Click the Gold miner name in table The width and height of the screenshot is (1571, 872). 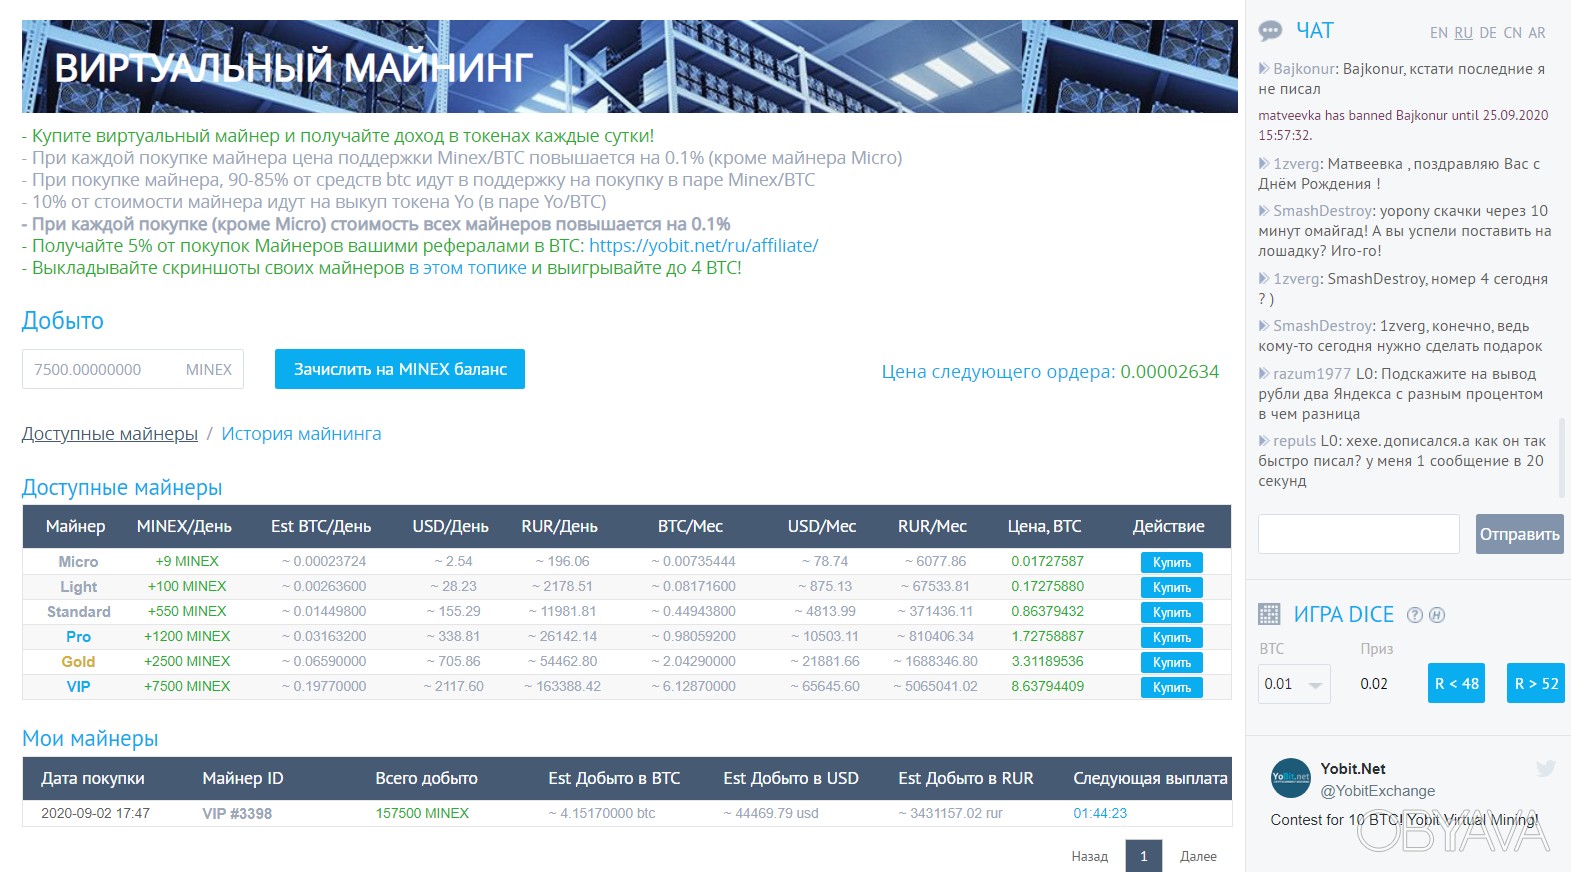coord(78,662)
